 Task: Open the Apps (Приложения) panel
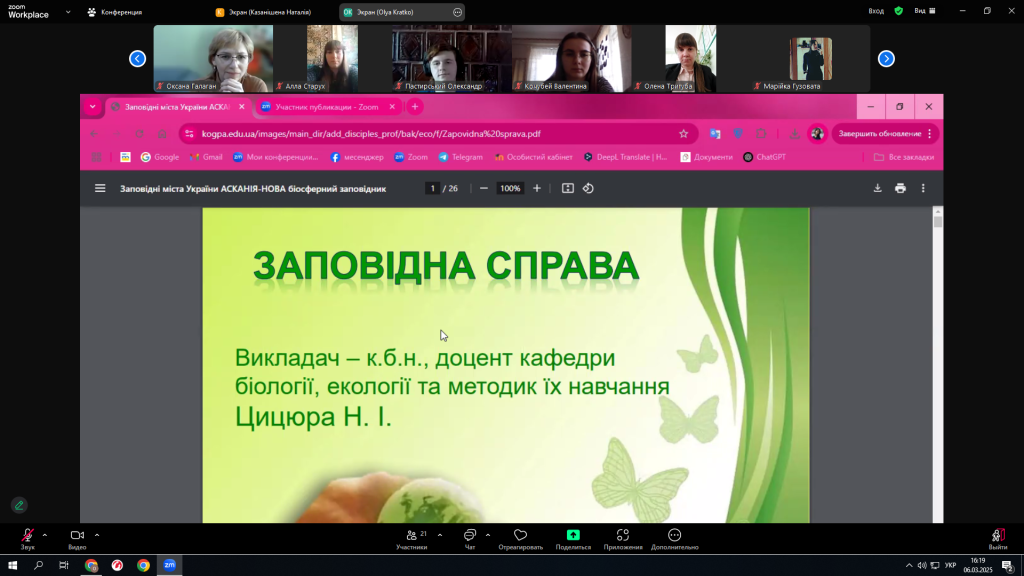tap(622, 537)
